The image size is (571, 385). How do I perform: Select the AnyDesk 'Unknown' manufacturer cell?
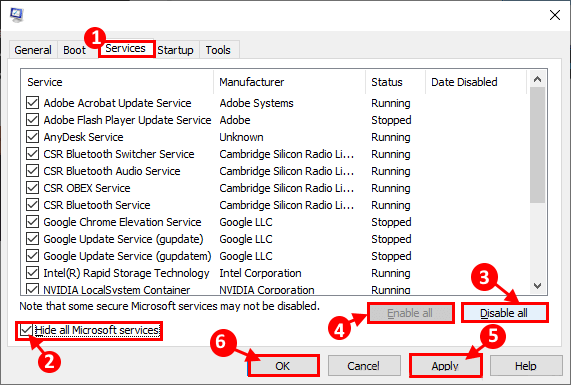coord(241,137)
